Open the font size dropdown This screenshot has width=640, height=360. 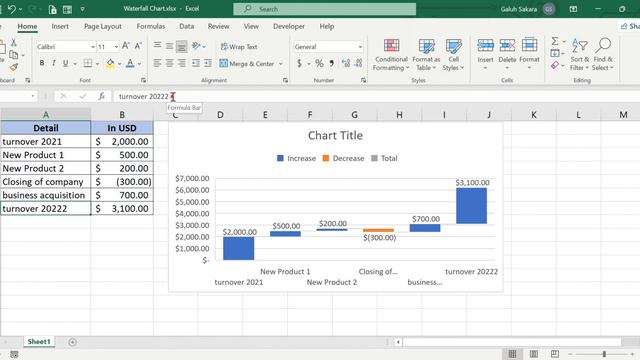(x=116, y=47)
